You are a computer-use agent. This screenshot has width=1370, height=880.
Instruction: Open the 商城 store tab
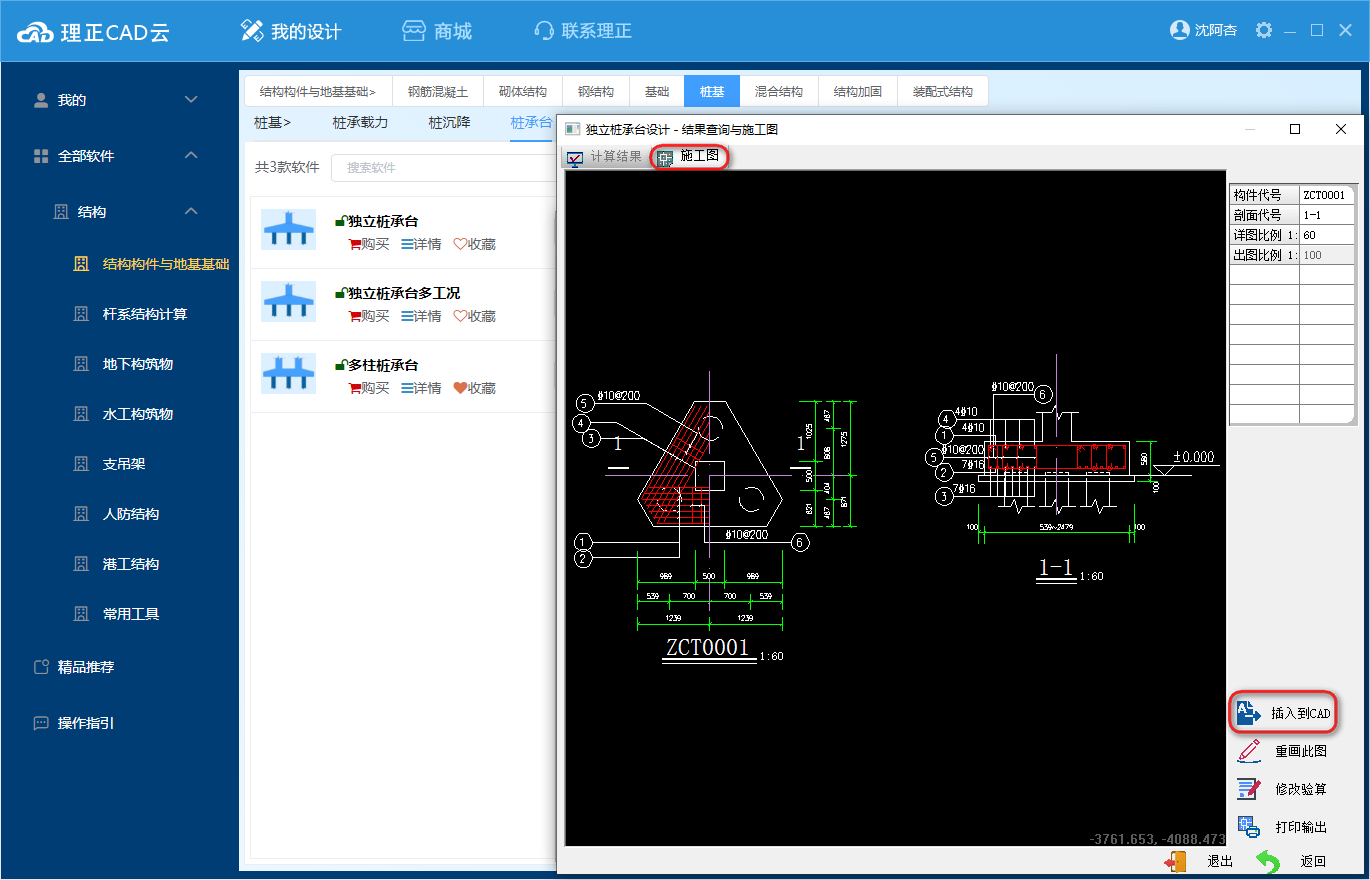point(437,31)
